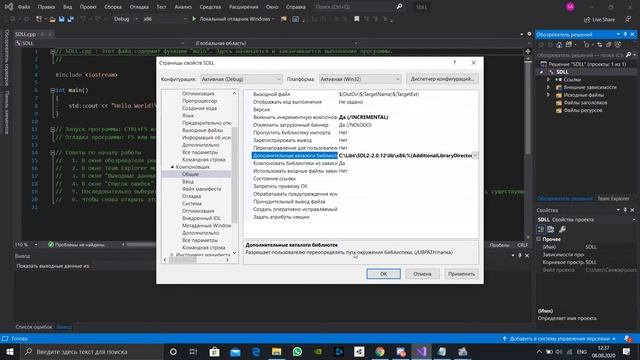This screenshot has height=360, width=640.
Task: Switch to Team Explorer tab
Action: 613,198
